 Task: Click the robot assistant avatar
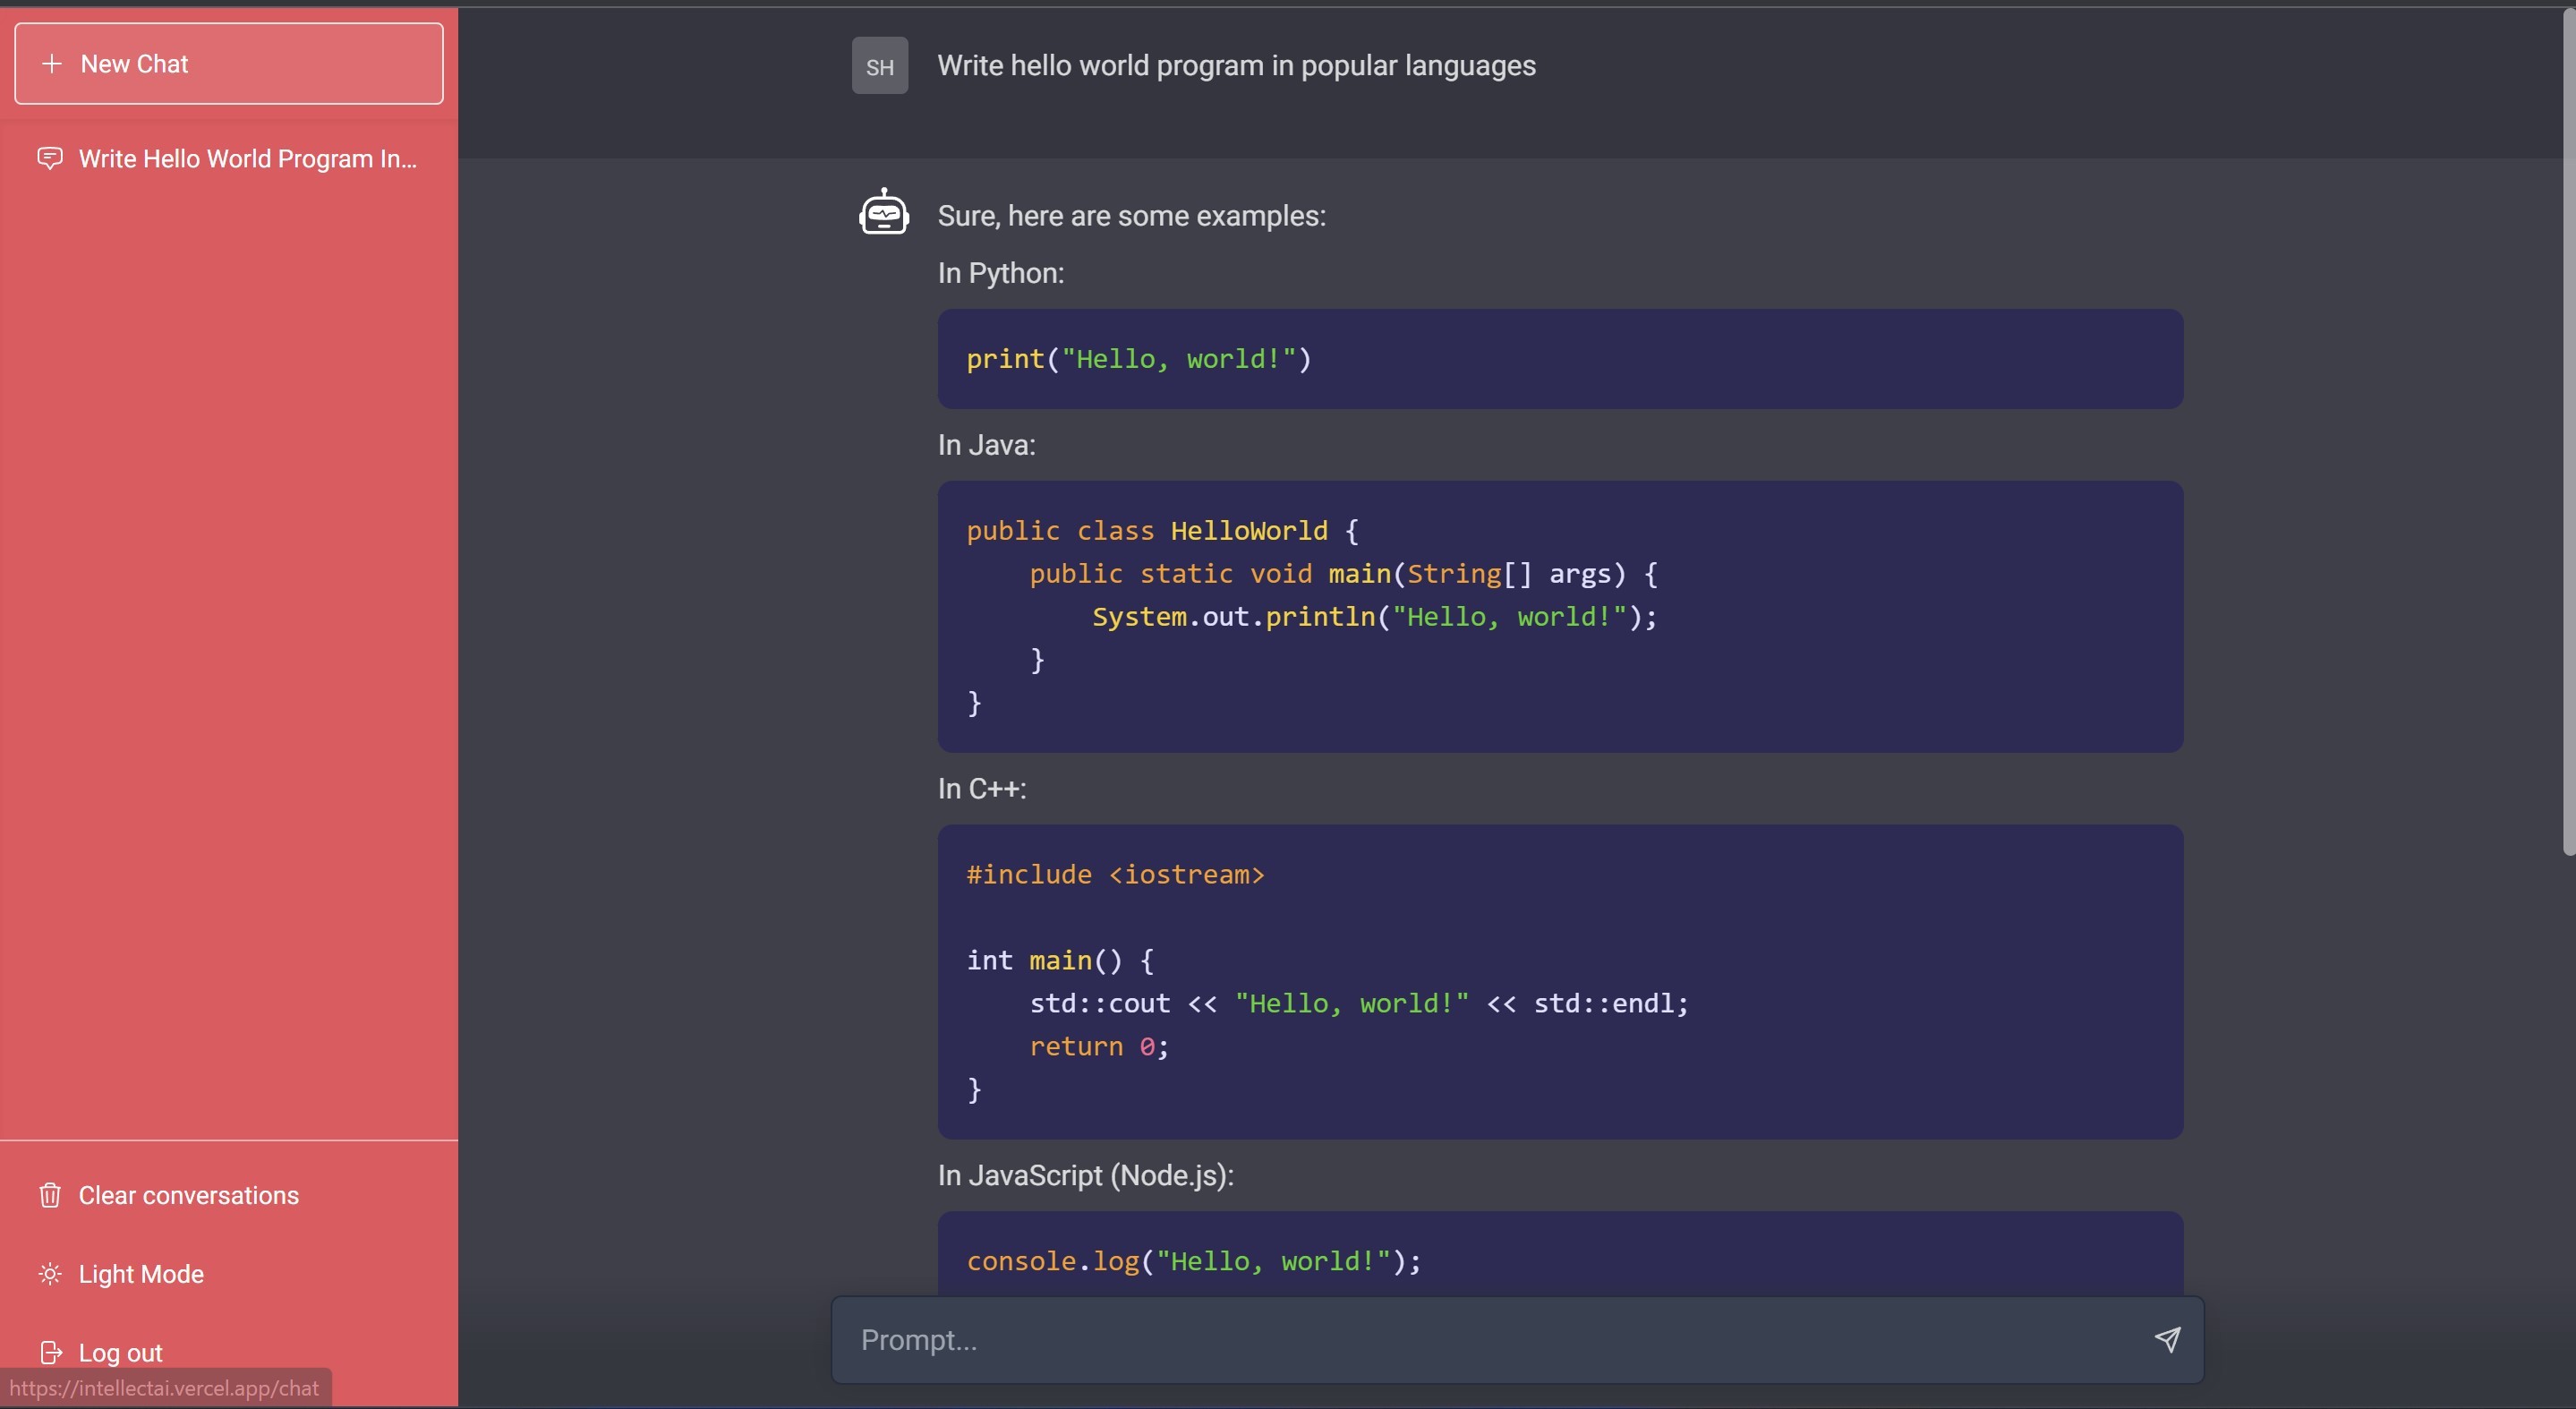point(883,211)
